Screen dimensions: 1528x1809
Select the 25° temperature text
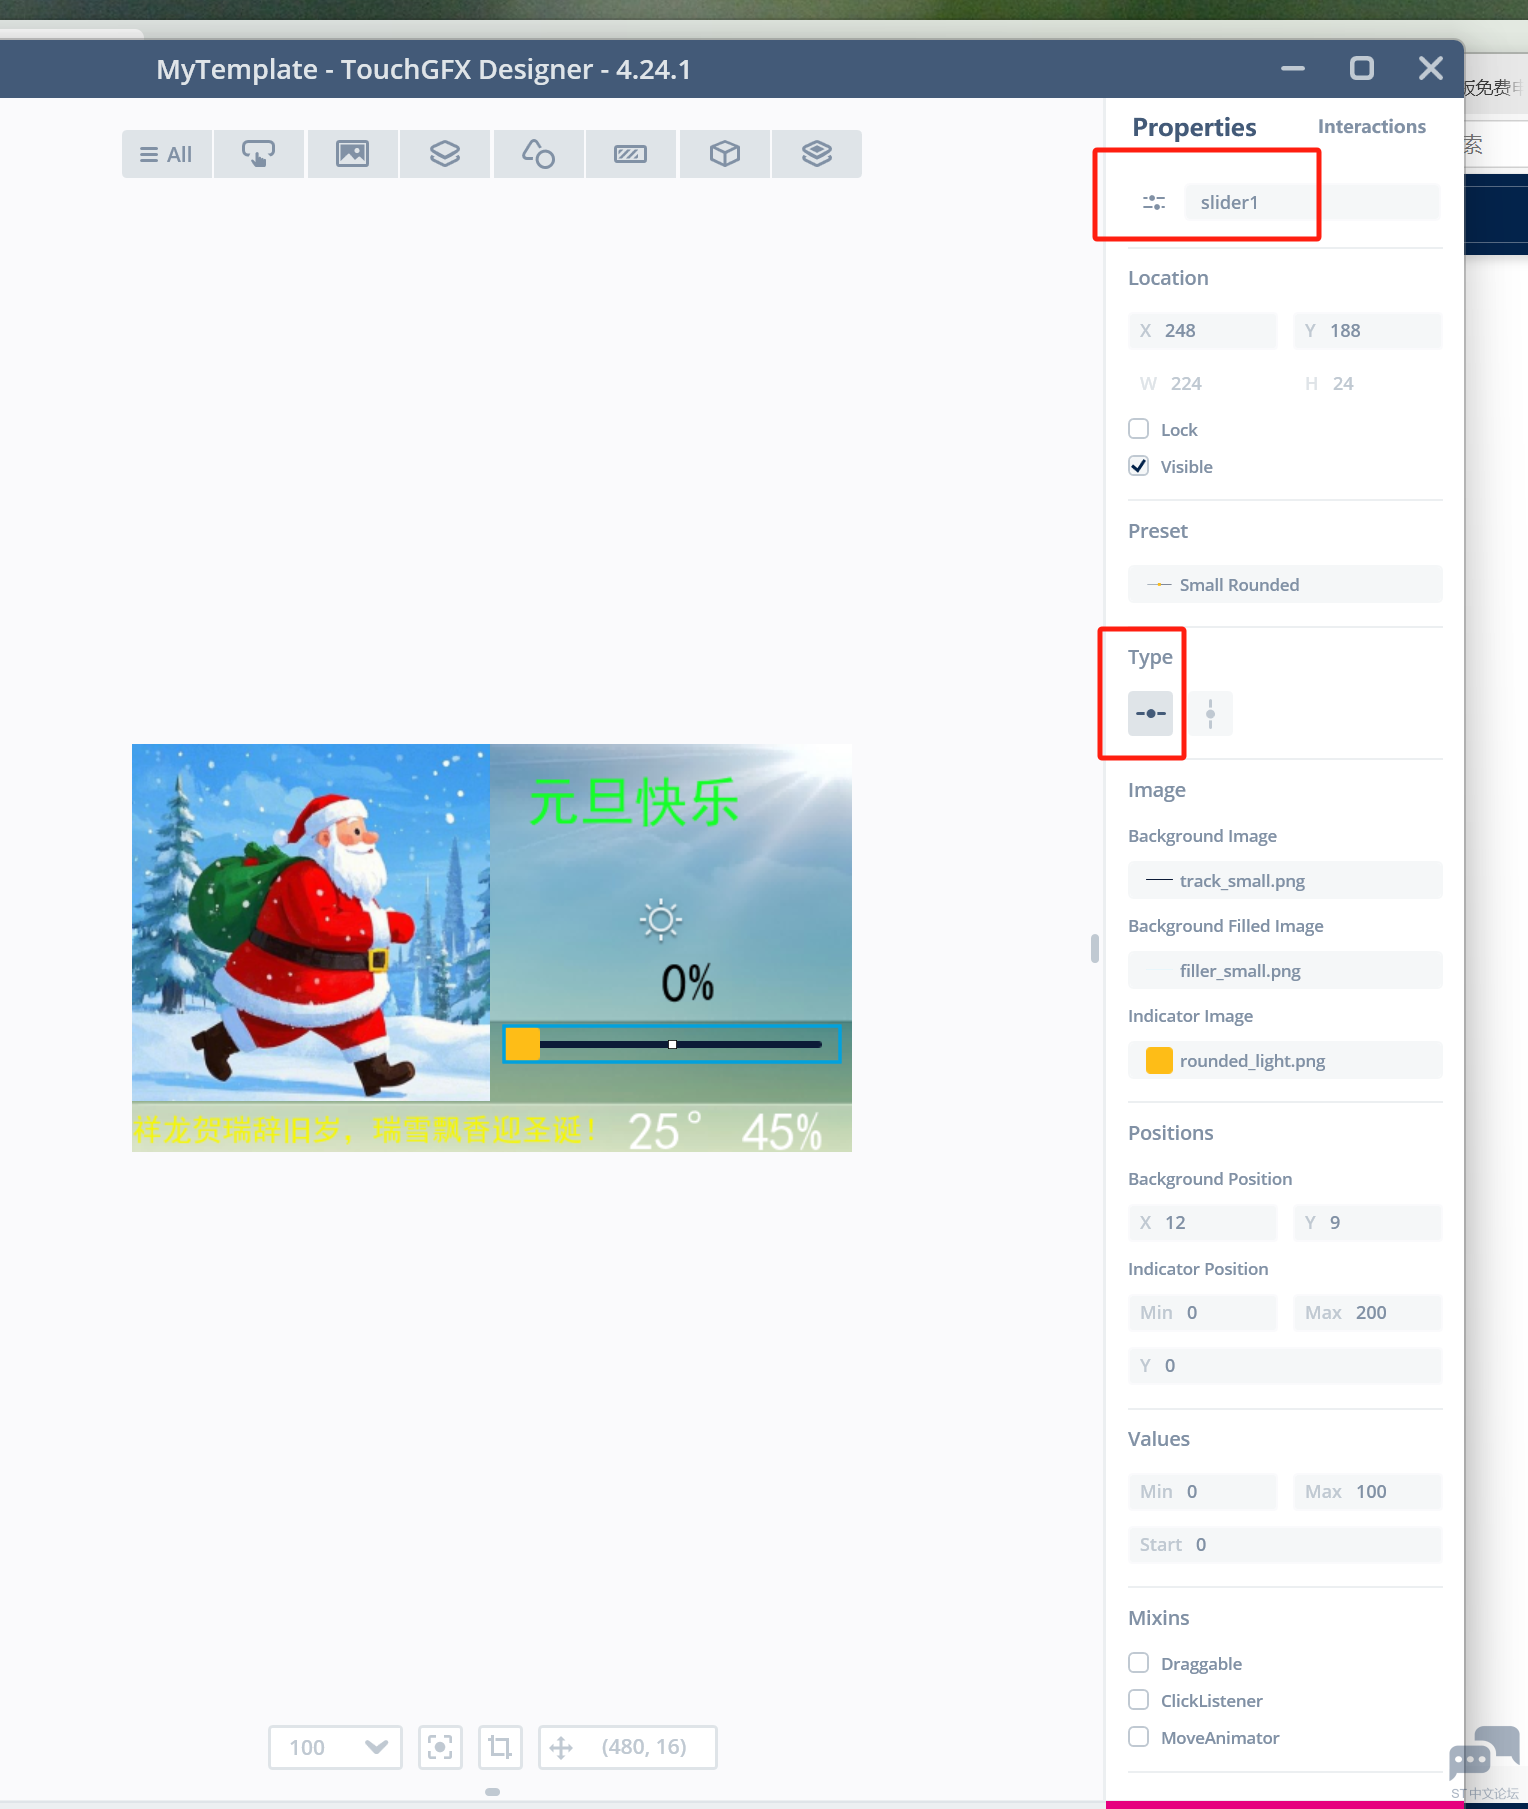[665, 1131]
